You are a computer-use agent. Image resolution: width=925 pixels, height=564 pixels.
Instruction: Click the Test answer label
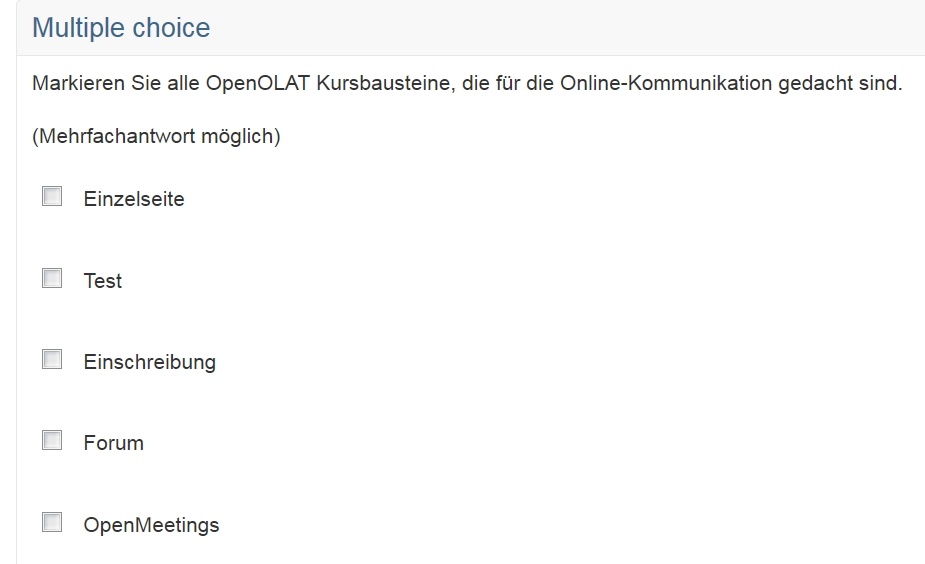click(x=103, y=281)
